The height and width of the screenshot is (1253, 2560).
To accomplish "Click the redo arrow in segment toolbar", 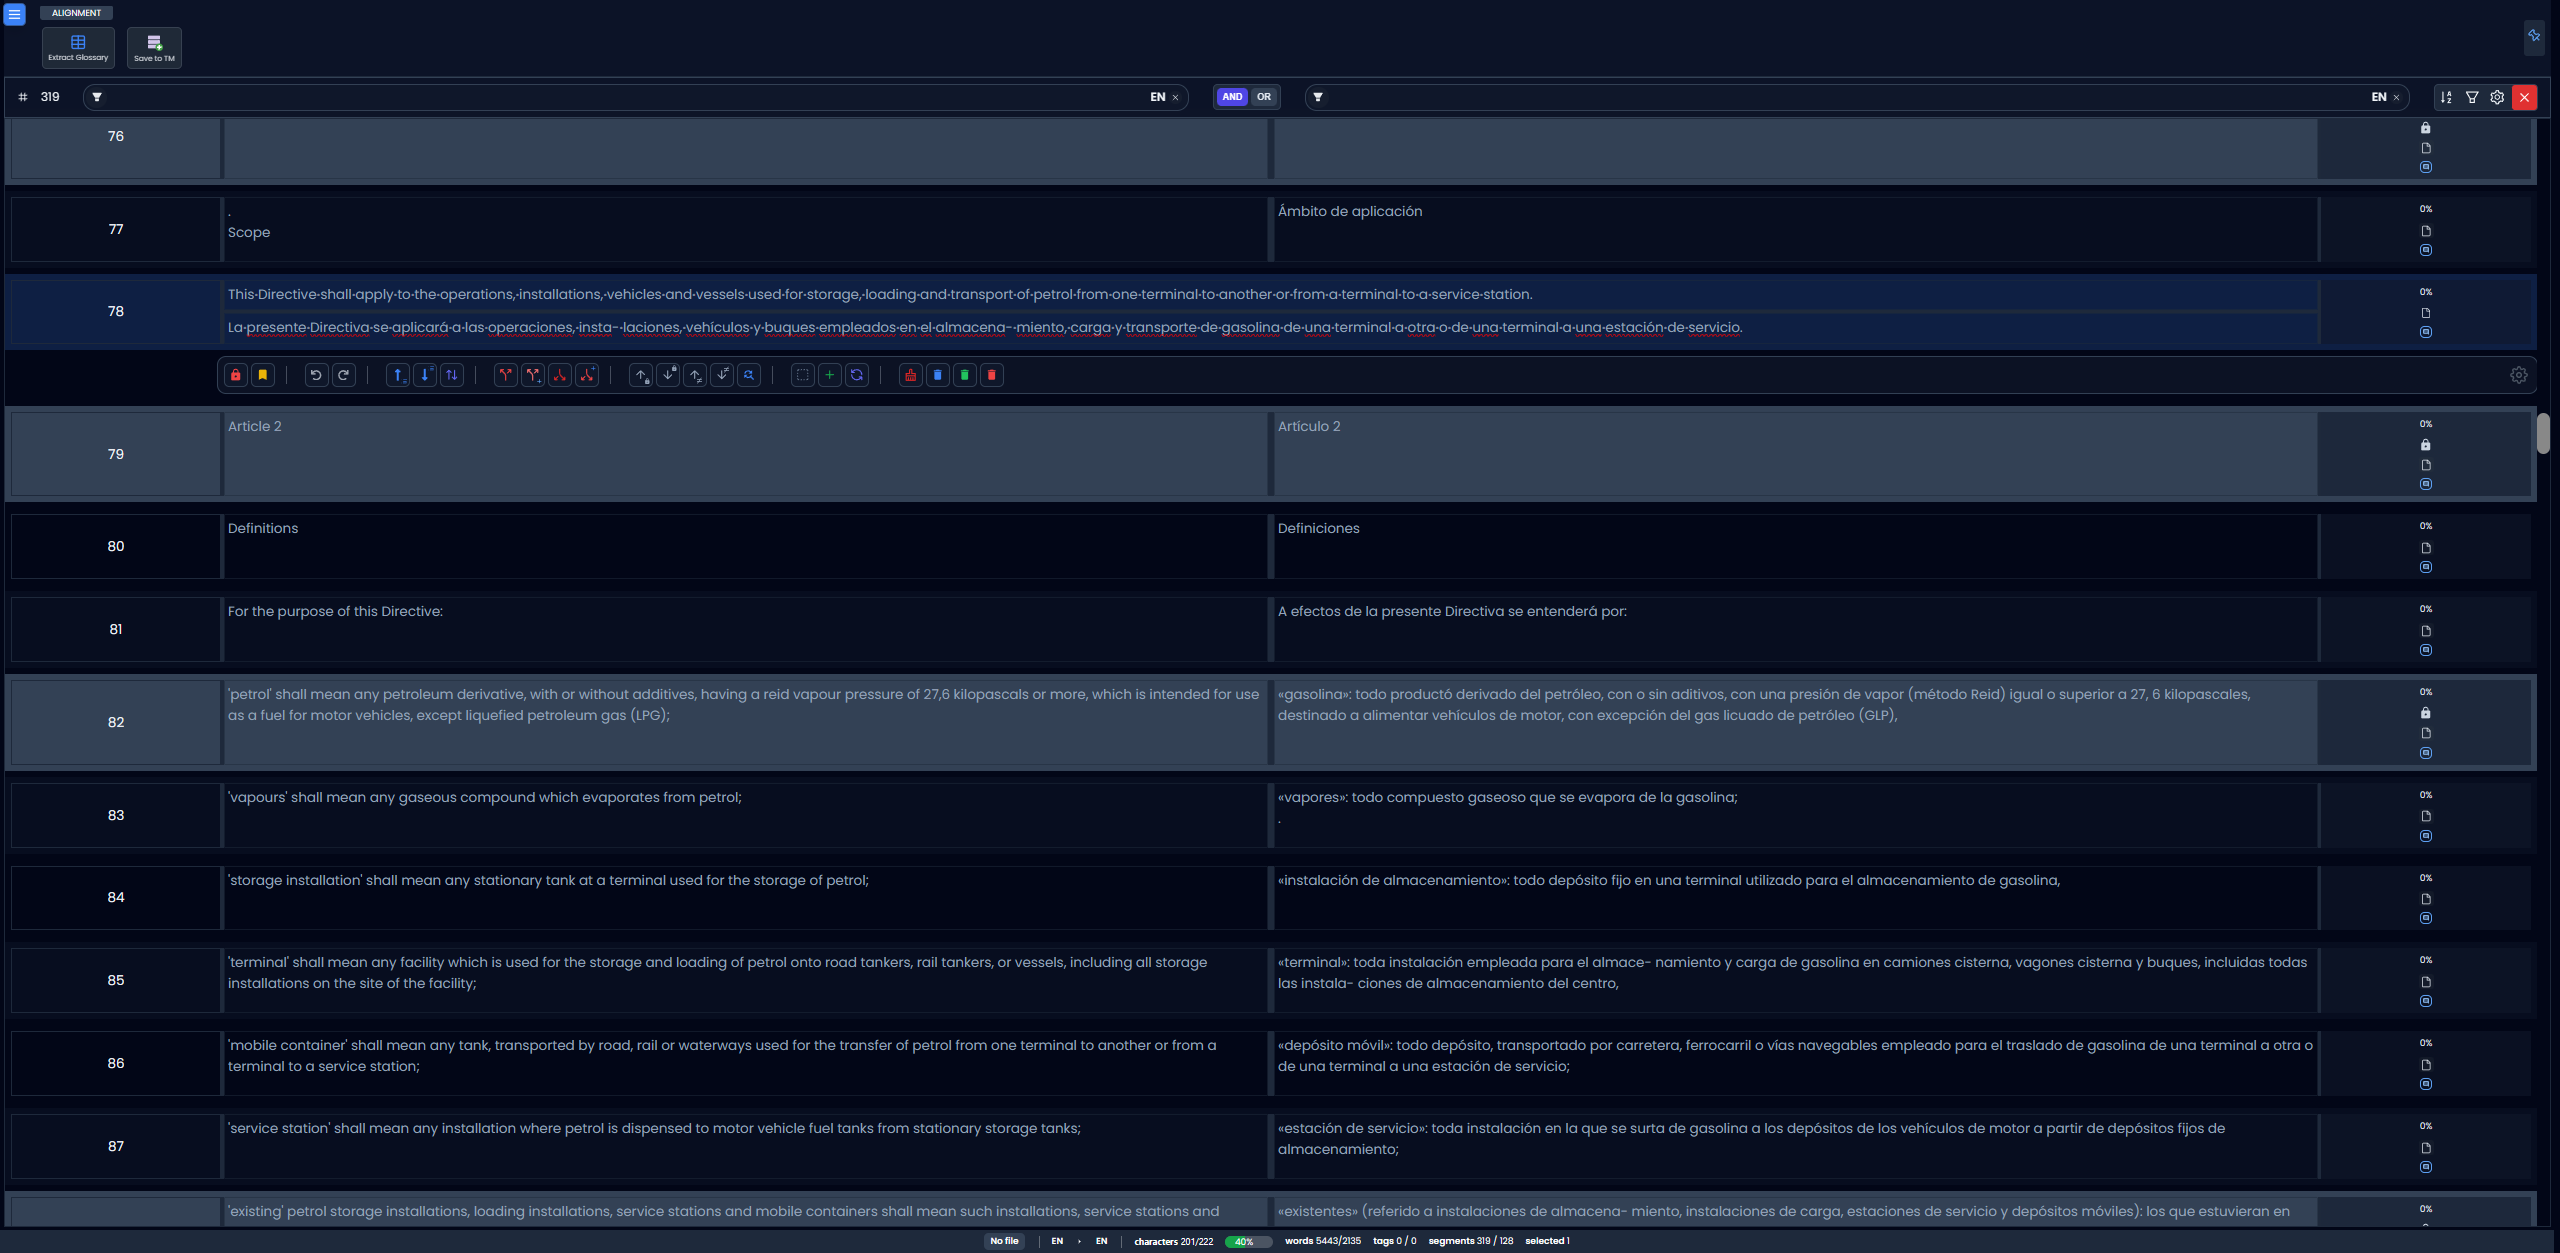I will click(x=343, y=375).
